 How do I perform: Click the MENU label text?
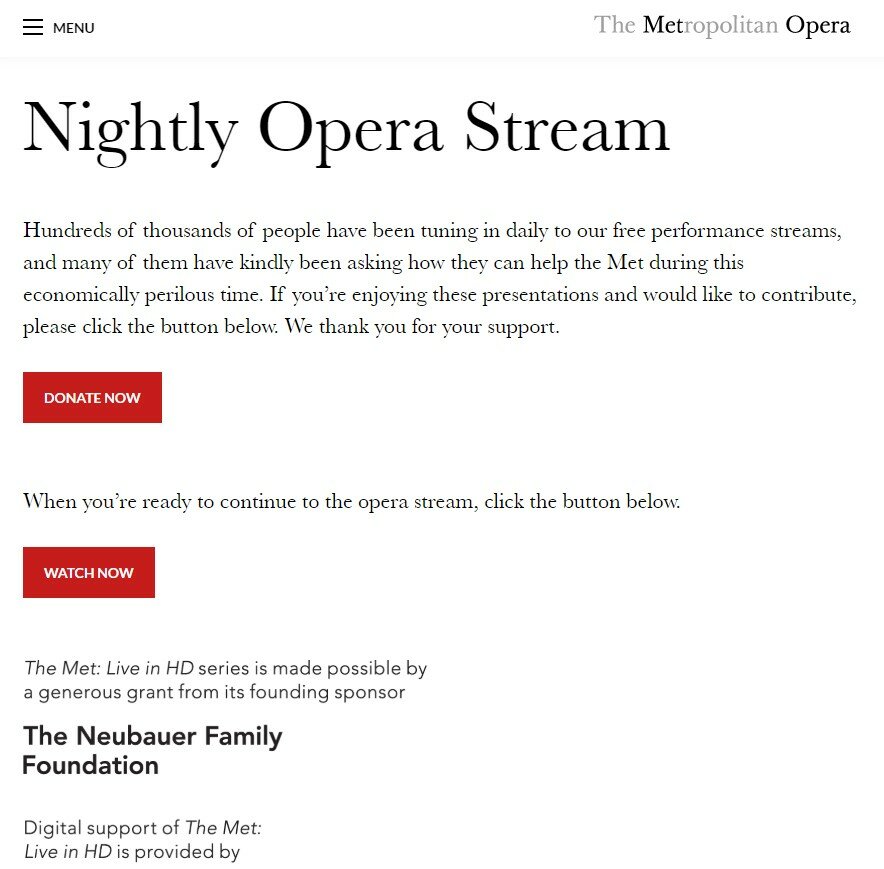click(x=74, y=29)
